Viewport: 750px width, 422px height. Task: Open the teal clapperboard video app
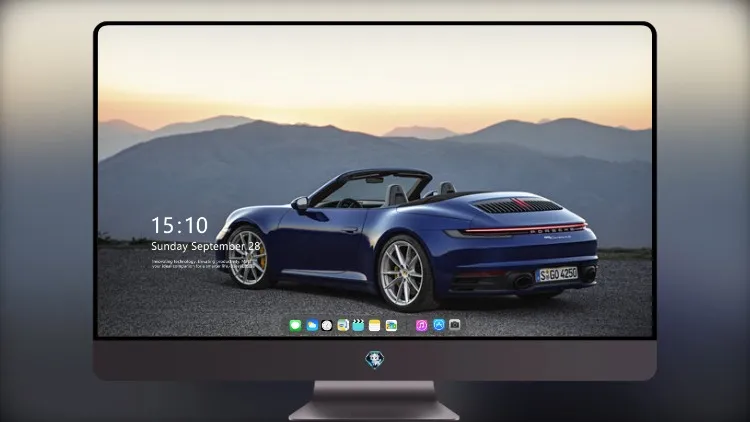coord(358,325)
